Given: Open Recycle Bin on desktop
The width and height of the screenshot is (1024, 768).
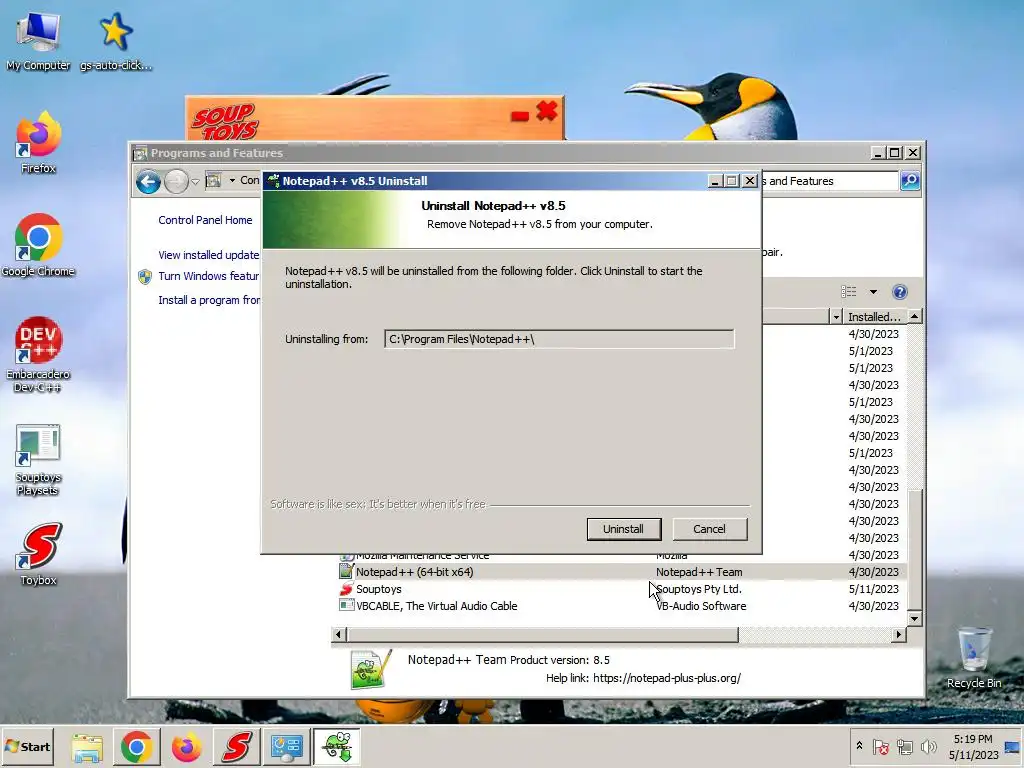Looking at the screenshot, I should (974, 657).
